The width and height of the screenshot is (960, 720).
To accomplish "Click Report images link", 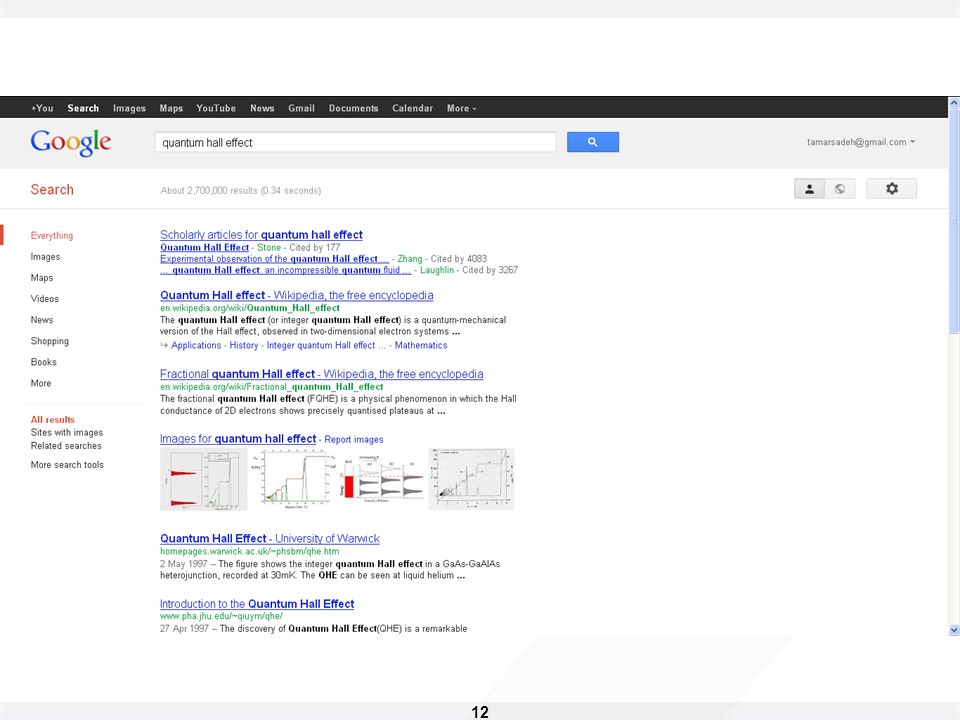I will (x=354, y=440).
